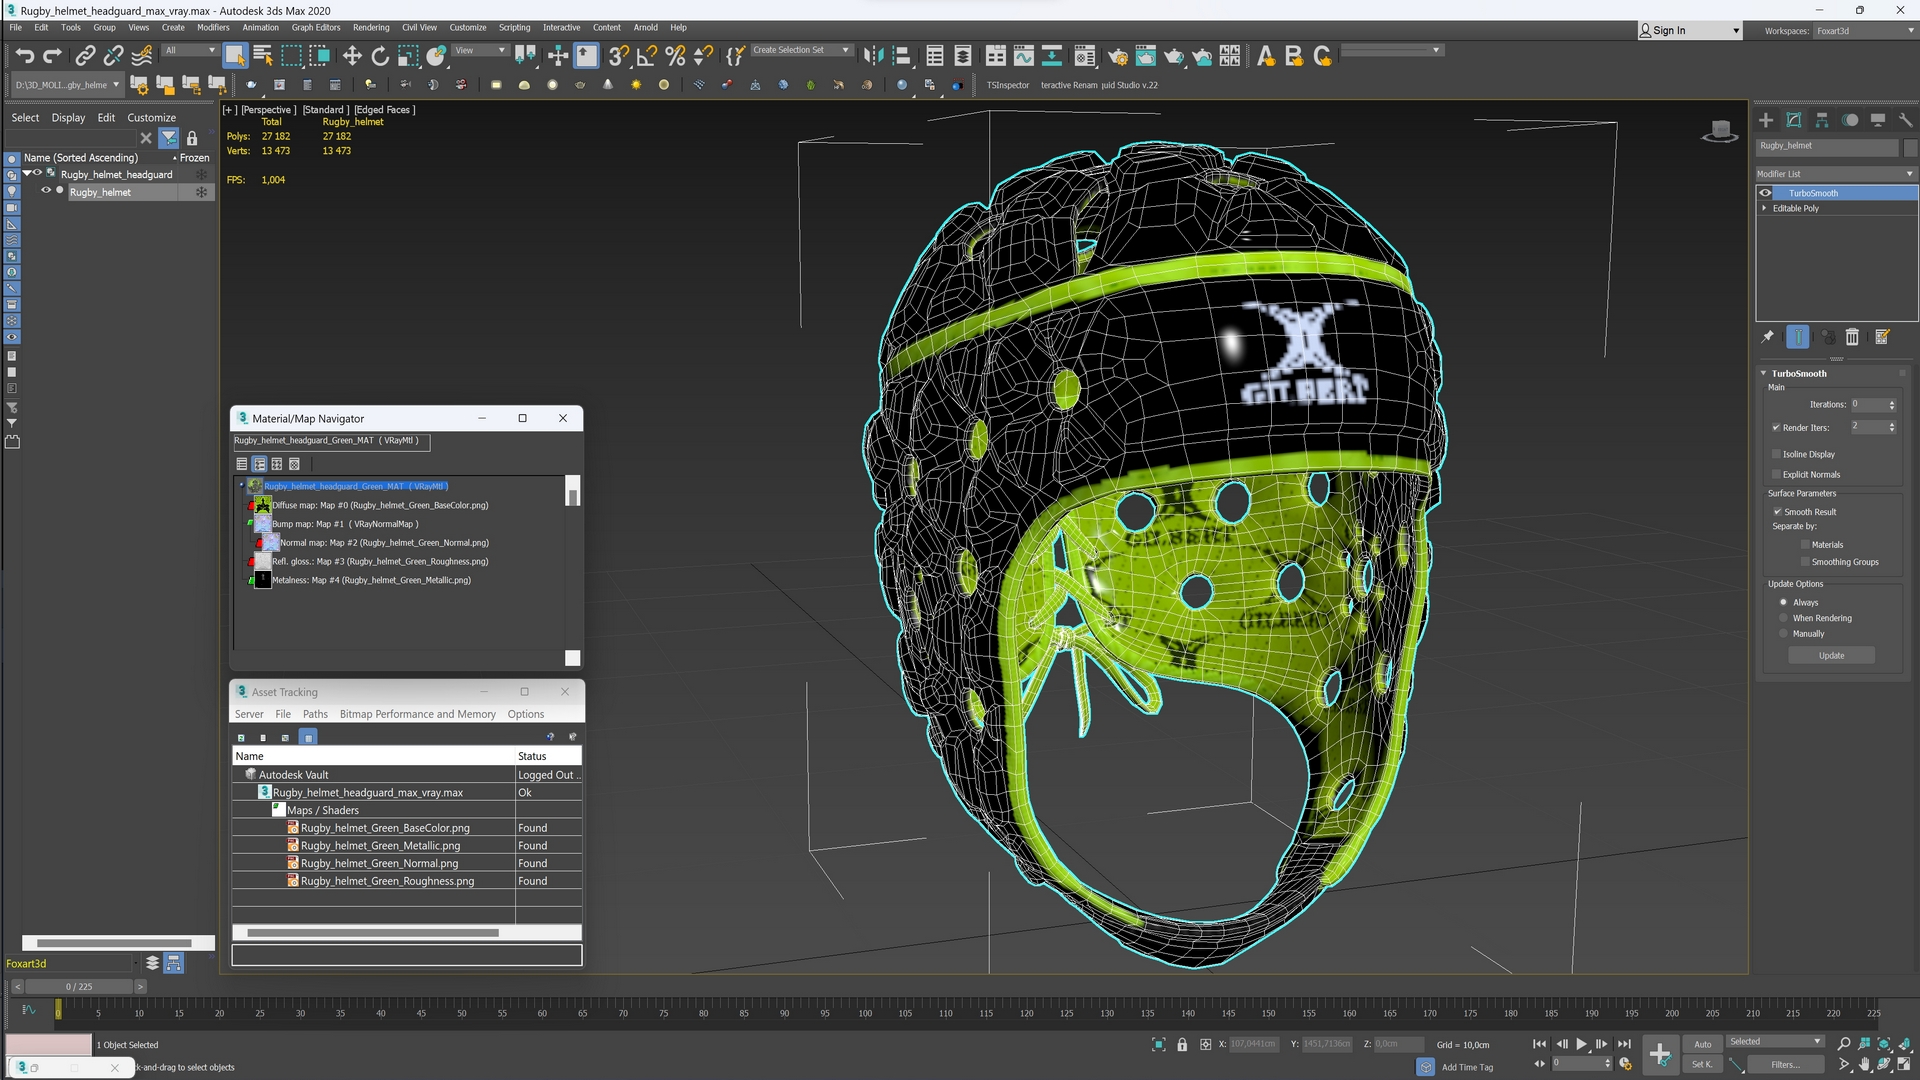Select the Pan View hand icon
This screenshot has width=1920, height=1080.
tap(1865, 1064)
